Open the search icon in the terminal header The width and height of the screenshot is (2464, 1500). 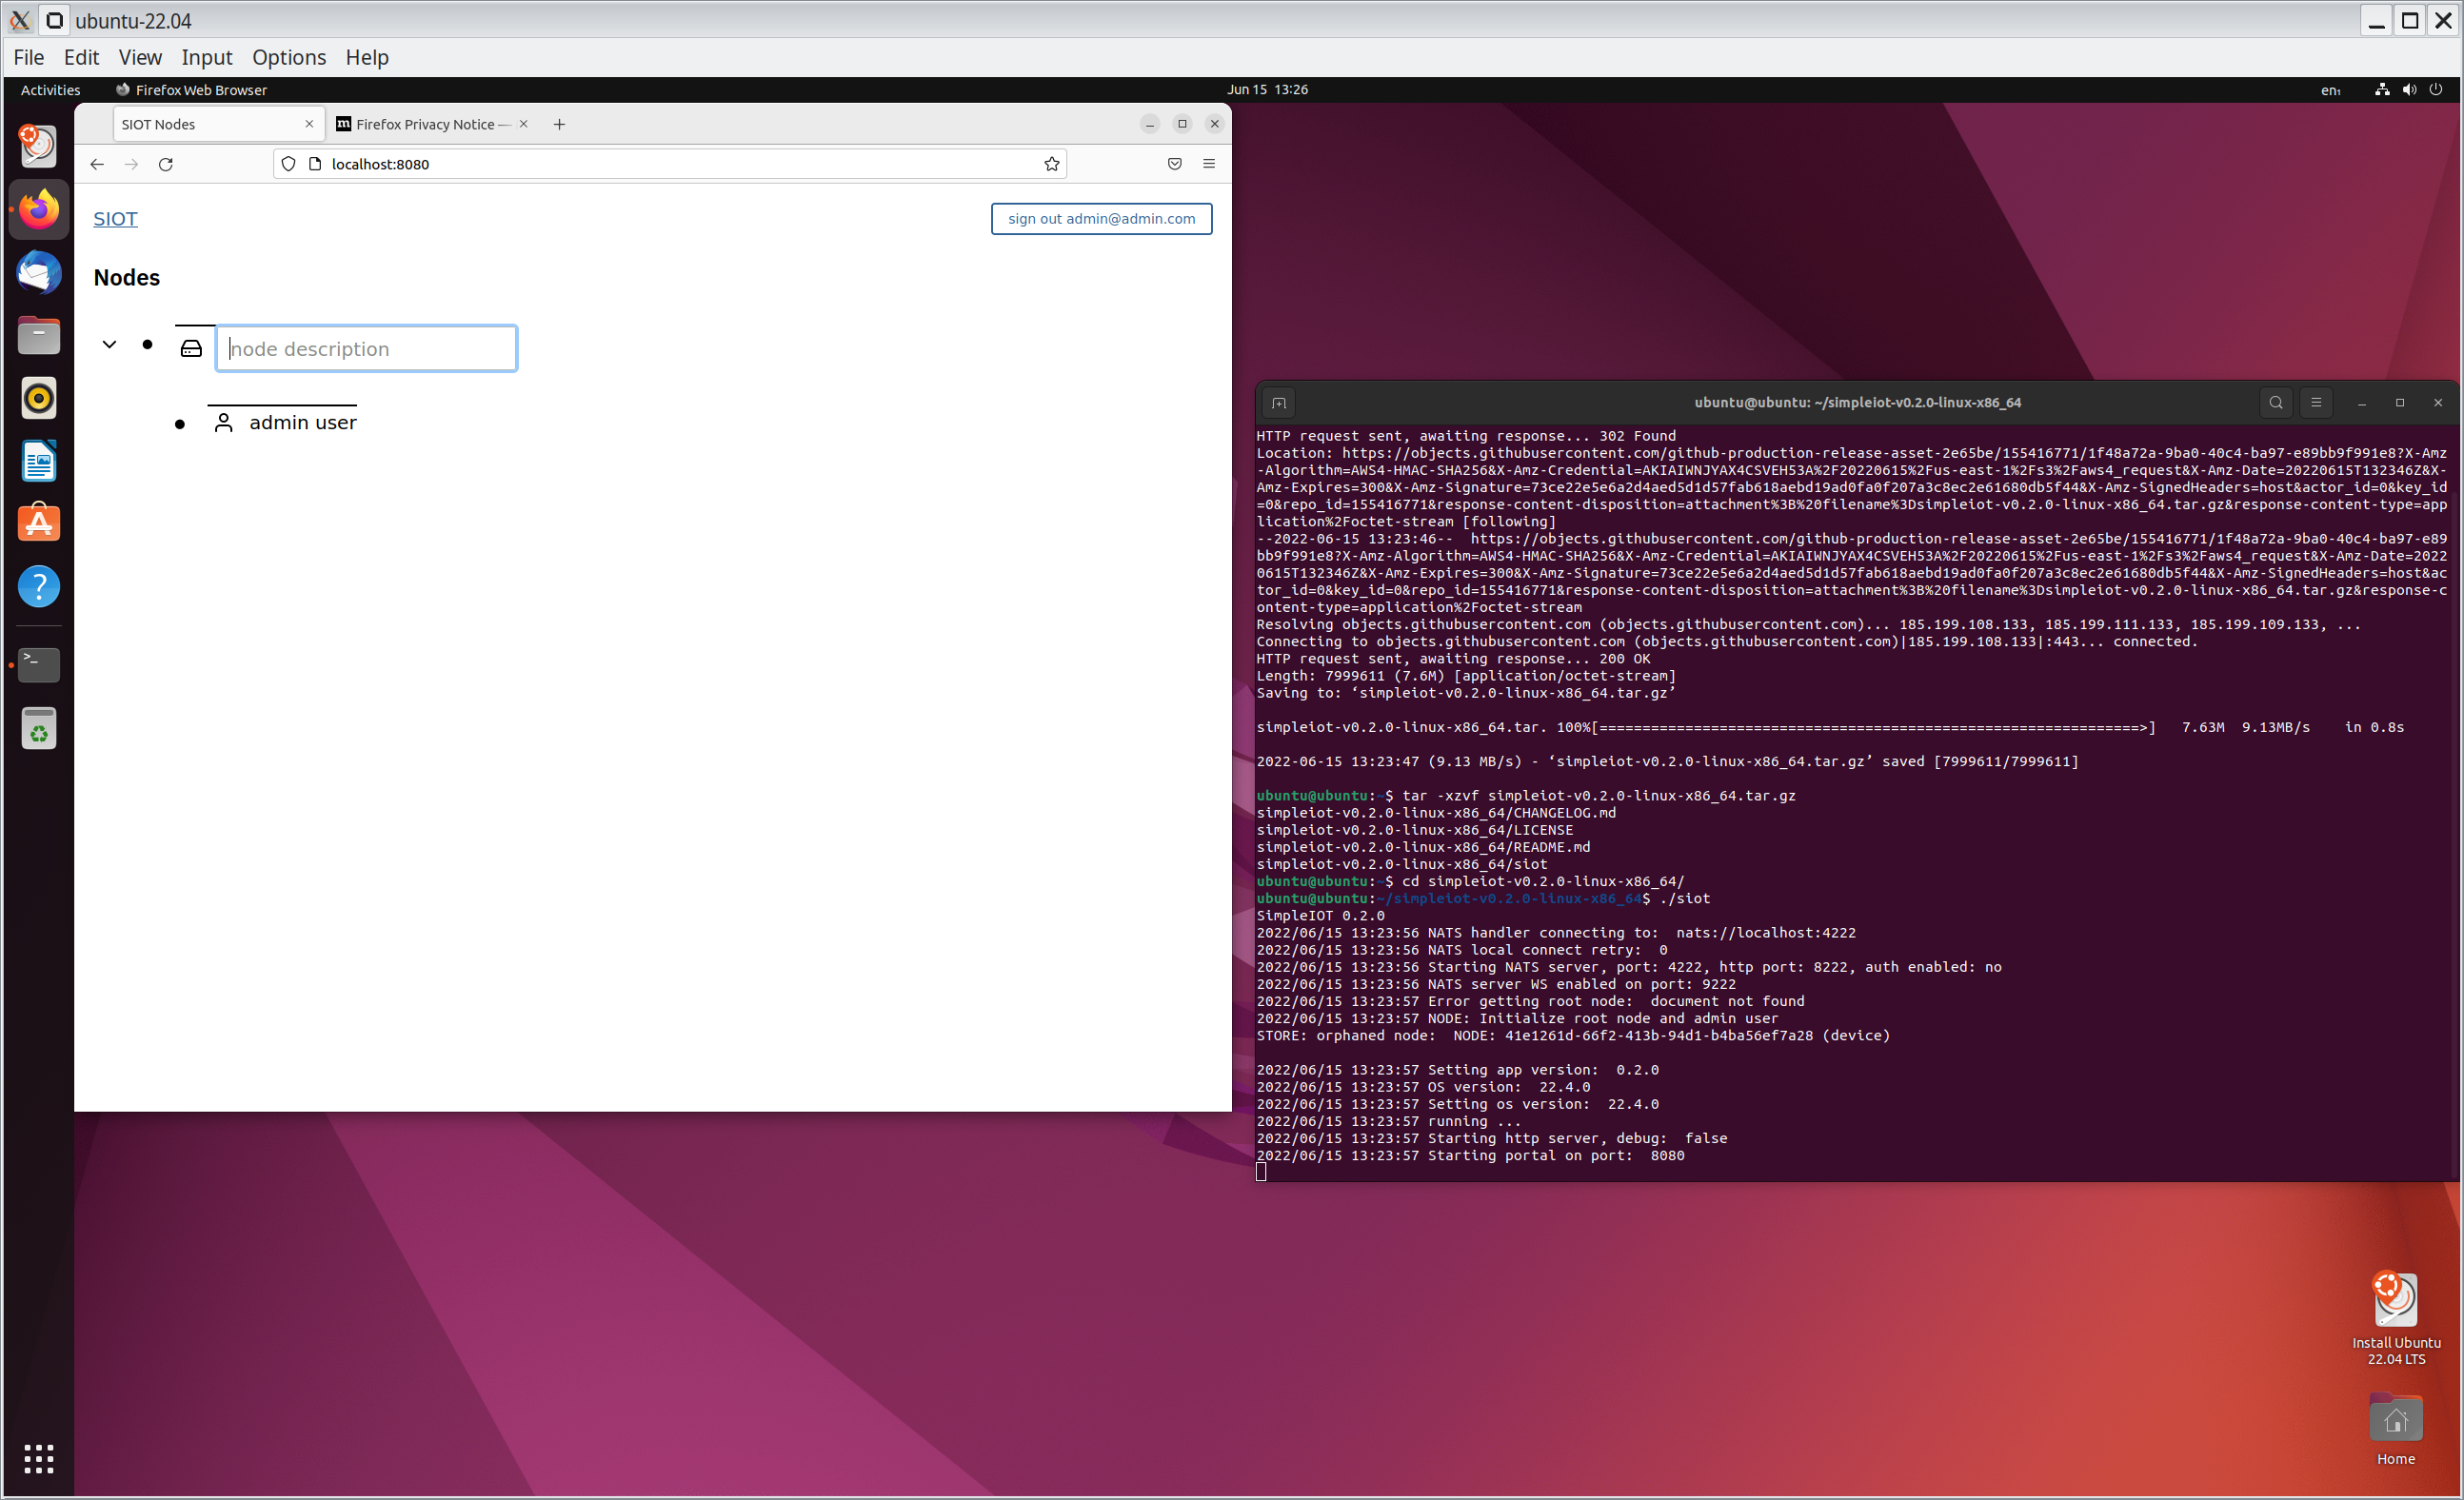pos(2275,403)
